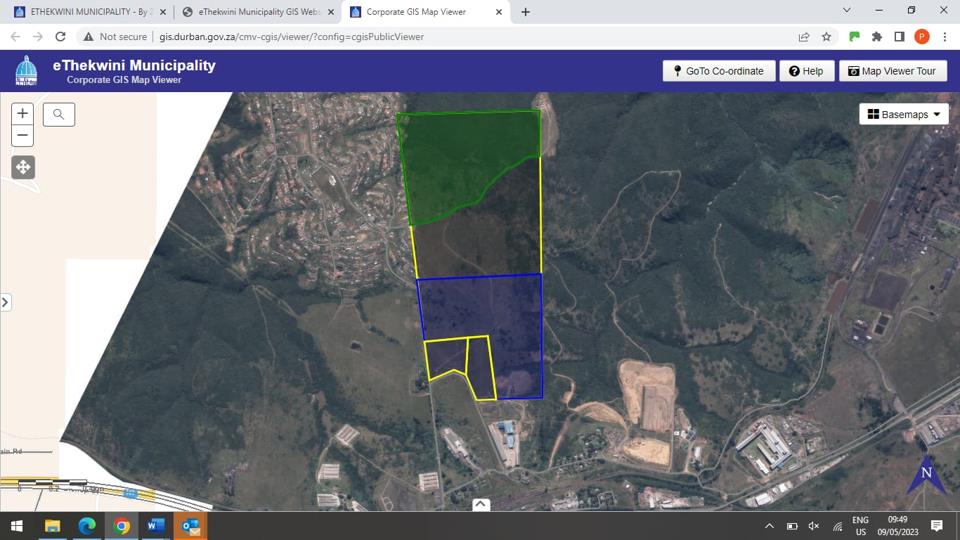Viewport: 960px width, 540px height.
Task: Close the eThekwini Municipality GIS Web tab
Action: click(331, 12)
